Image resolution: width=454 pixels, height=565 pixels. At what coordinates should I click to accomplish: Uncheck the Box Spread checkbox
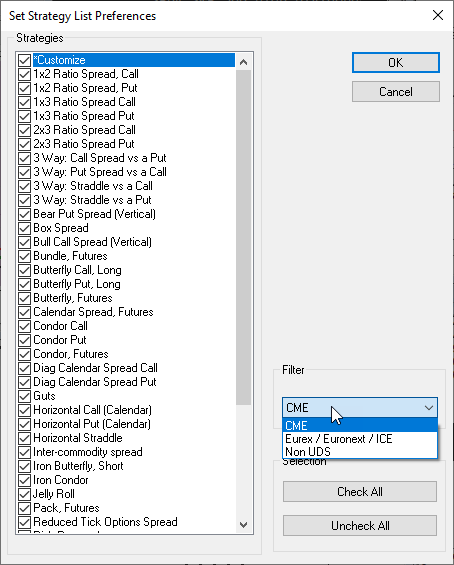[24, 228]
